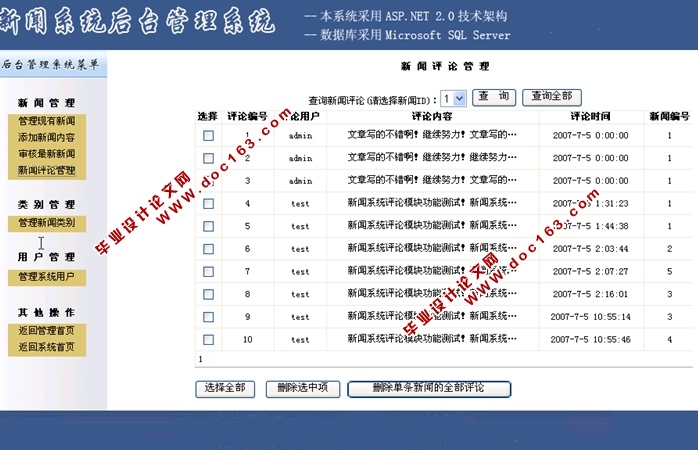Click the 其他操作 section heading
698x450 pixels.
click(x=46, y=313)
